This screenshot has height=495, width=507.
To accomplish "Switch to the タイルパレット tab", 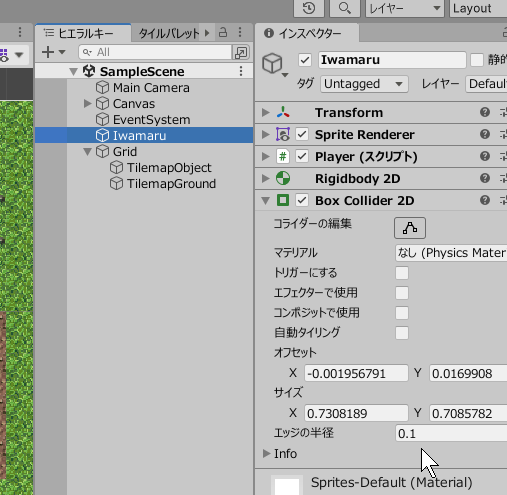I will point(168,33).
